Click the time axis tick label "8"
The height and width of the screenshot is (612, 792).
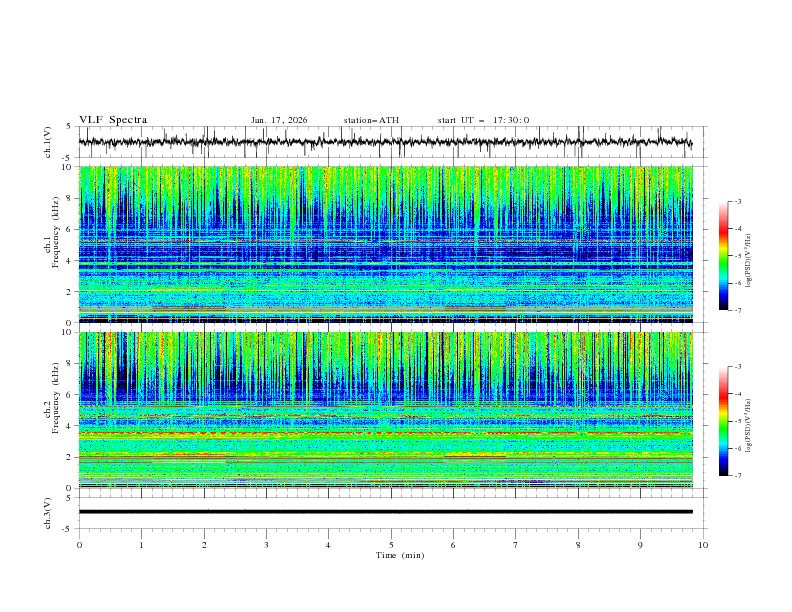point(578,545)
